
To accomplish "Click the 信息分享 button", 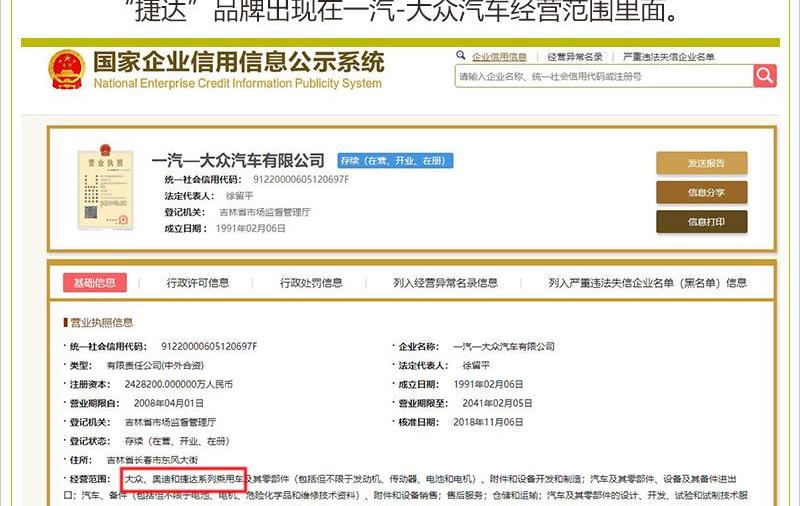I will pyautogui.click(x=702, y=192).
